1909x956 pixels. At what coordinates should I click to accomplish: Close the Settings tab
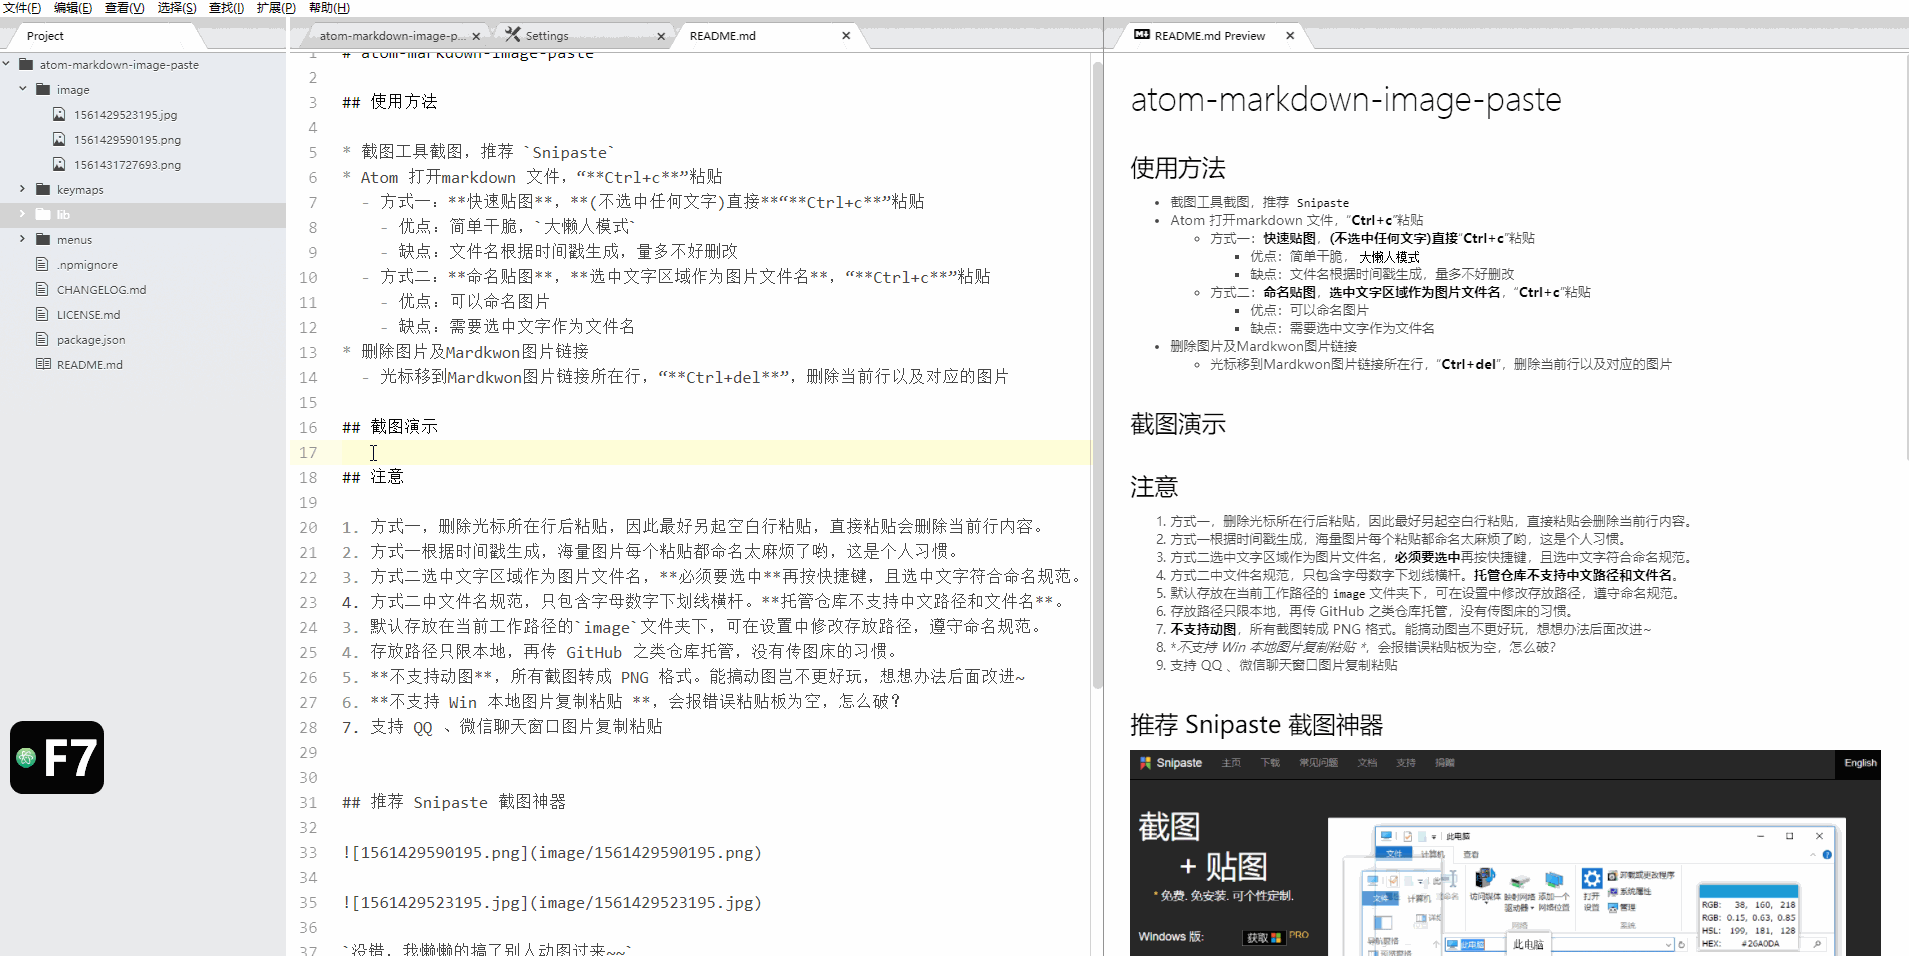click(x=661, y=36)
